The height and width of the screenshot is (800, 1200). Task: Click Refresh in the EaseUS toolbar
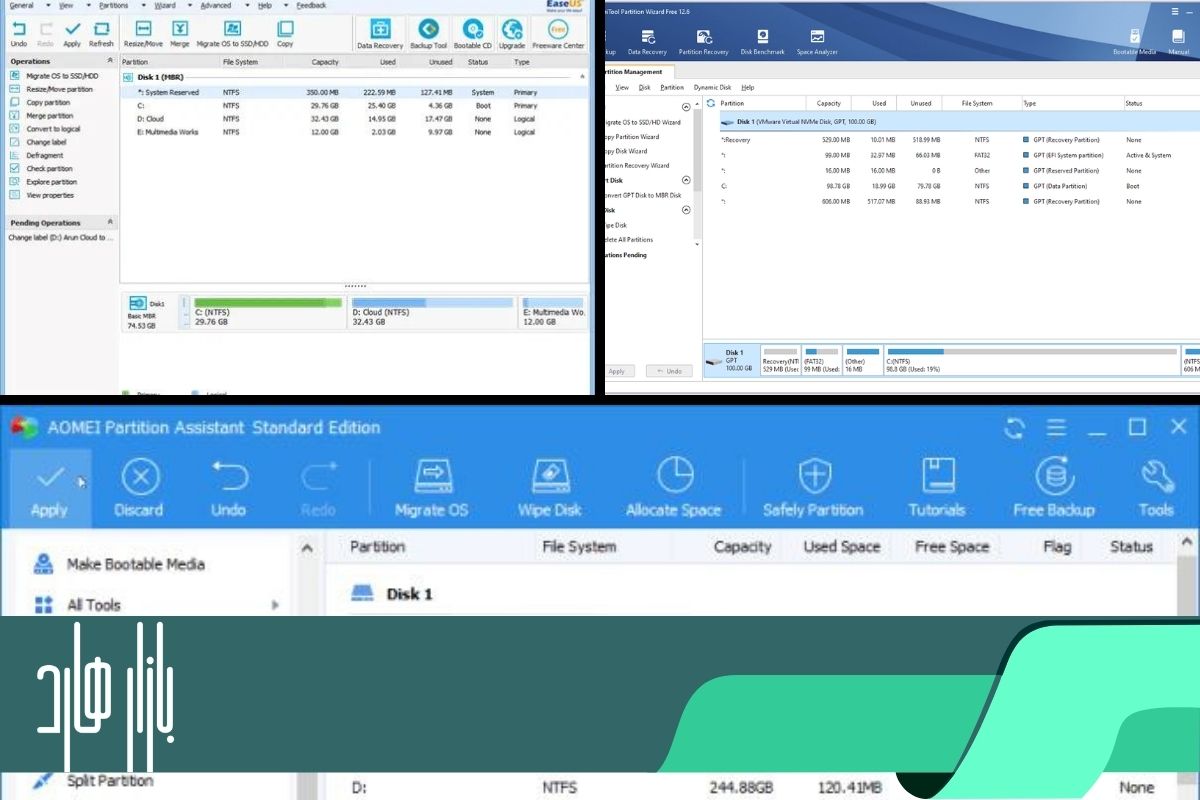tap(101, 34)
